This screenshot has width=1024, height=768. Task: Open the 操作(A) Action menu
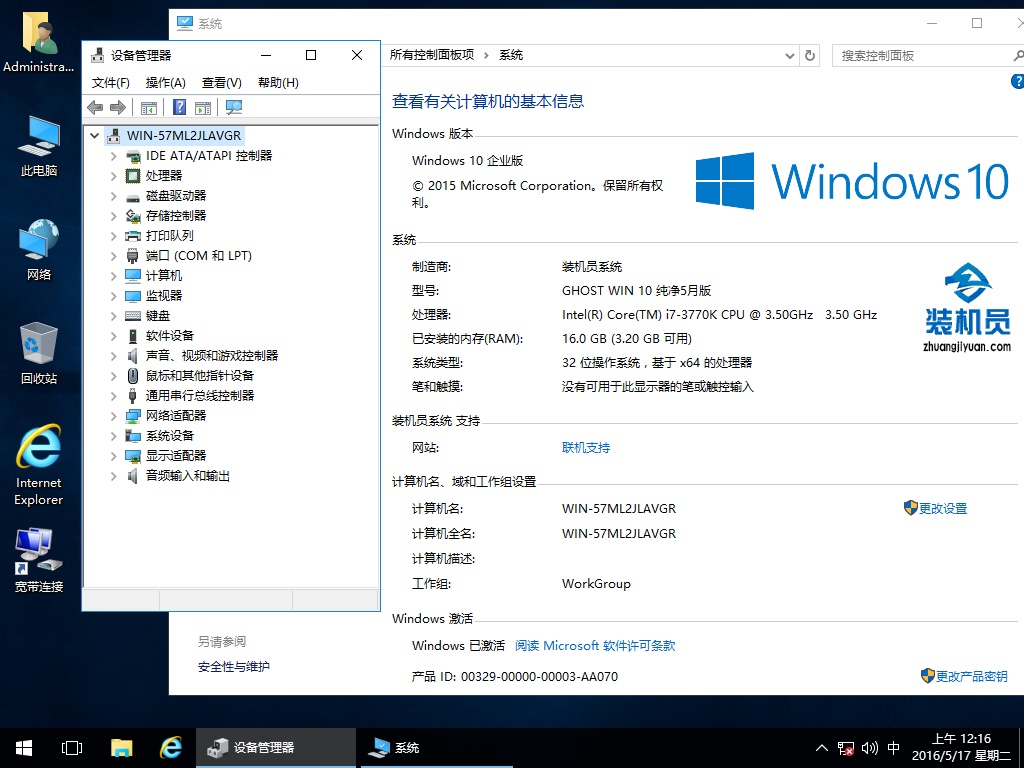(x=165, y=83)
